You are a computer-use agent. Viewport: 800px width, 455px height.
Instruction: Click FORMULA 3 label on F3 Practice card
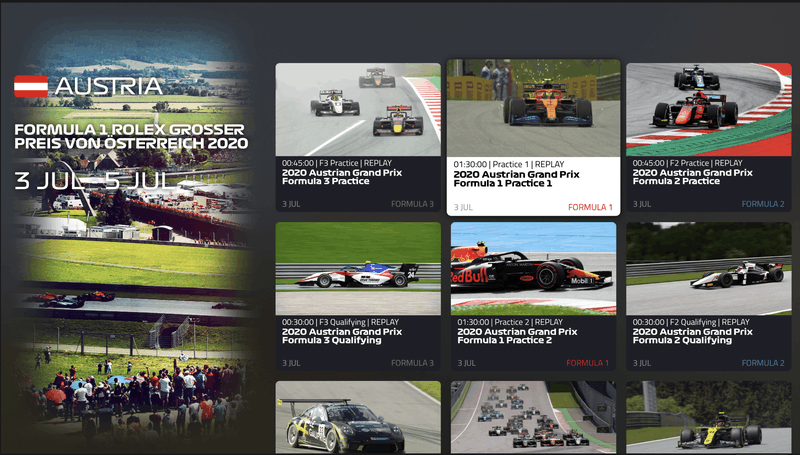click(412, 204)
